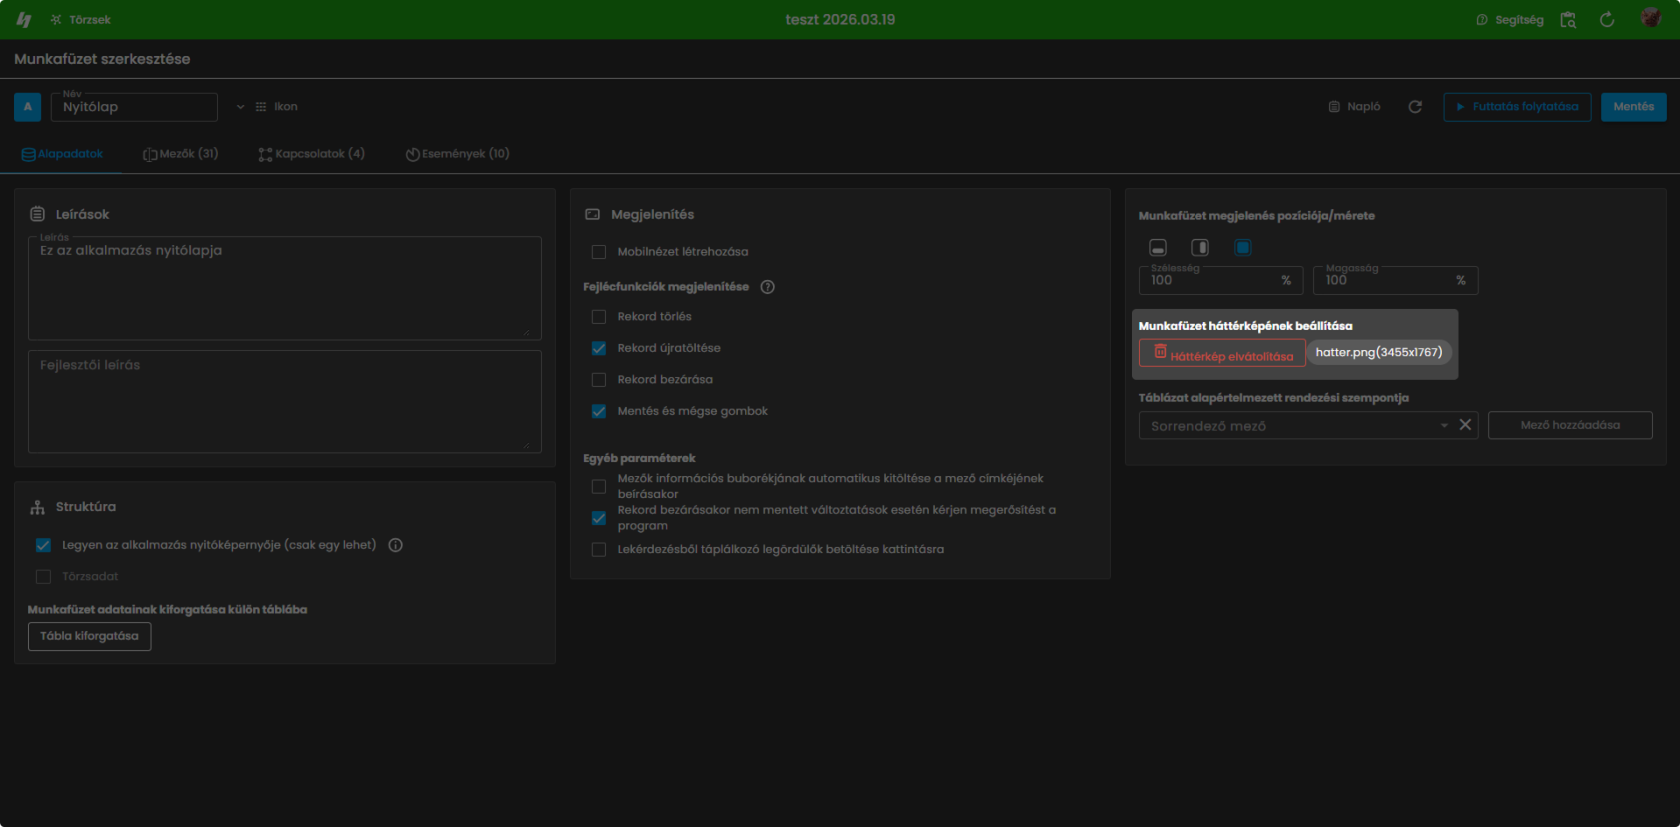Click the Magasság height field
Image resolution: width=1680 pixels, height=827 pixels.
1396,280
